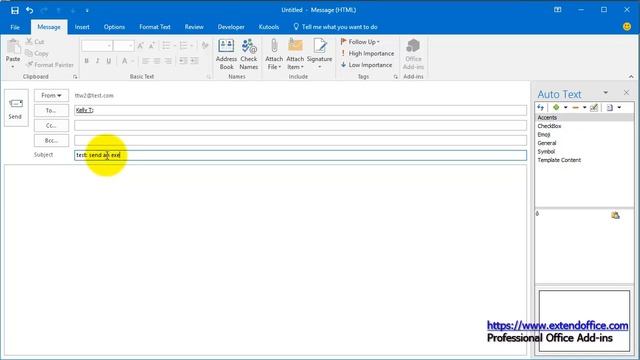Click the Paste clipboard icon
640x360 pixels.
13,47
